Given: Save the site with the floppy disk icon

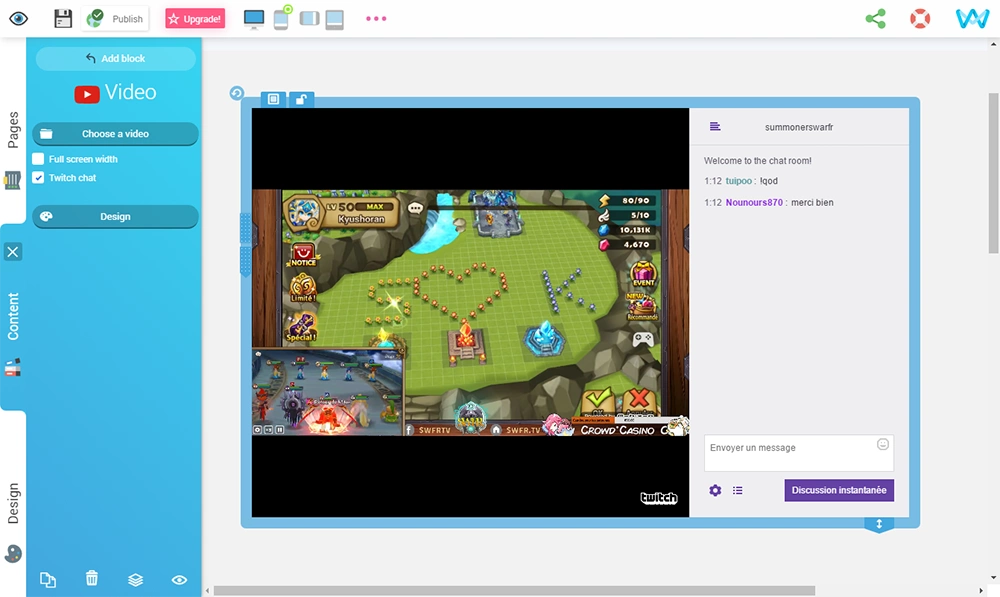Looking at the screenshot, I should [x=63, y=18].
